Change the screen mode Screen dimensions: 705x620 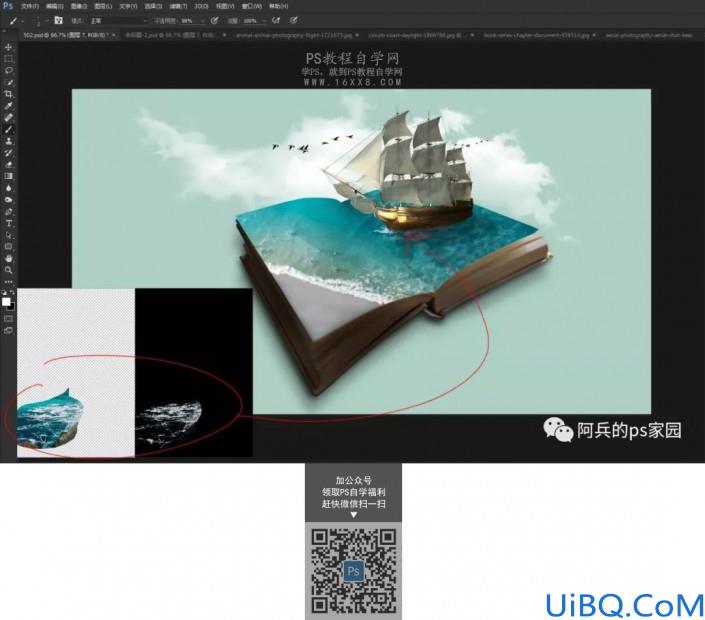(8, 330)
